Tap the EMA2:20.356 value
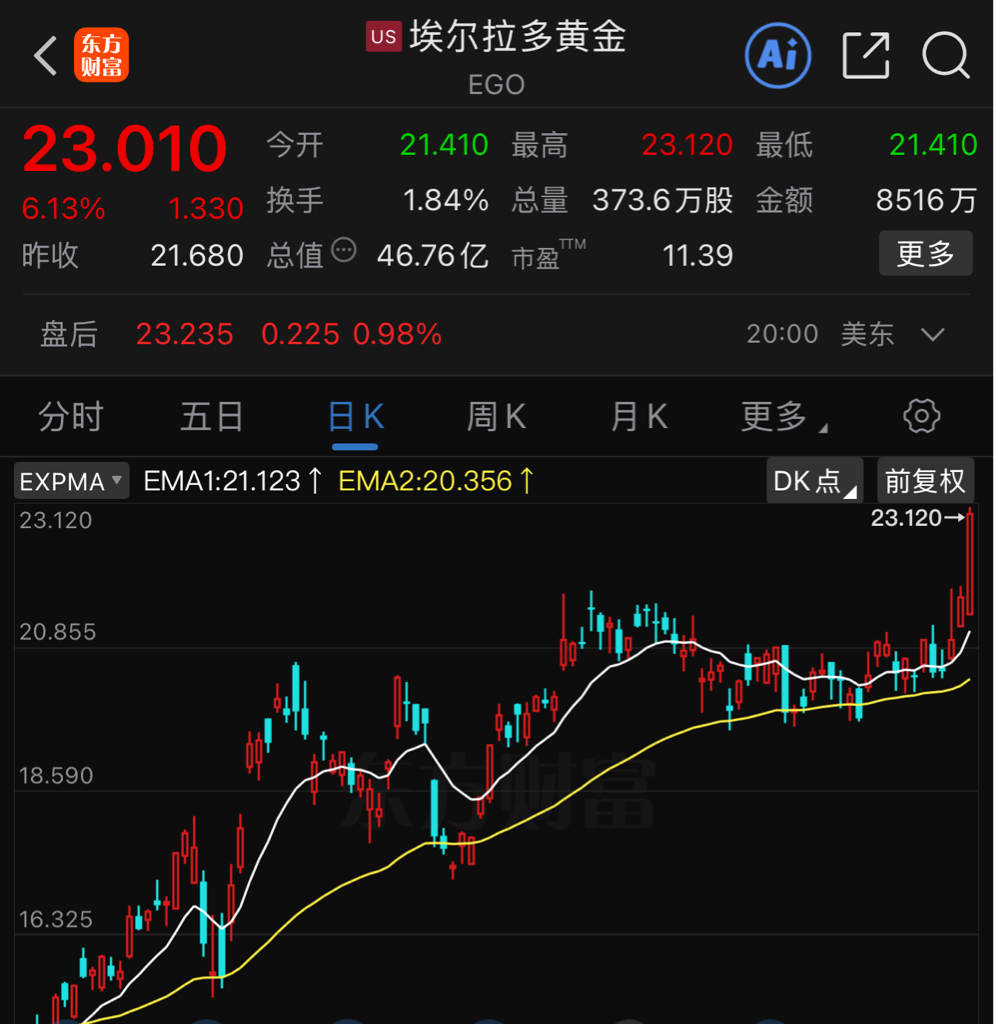This screenshot has height=1024, width=994. 436,481
